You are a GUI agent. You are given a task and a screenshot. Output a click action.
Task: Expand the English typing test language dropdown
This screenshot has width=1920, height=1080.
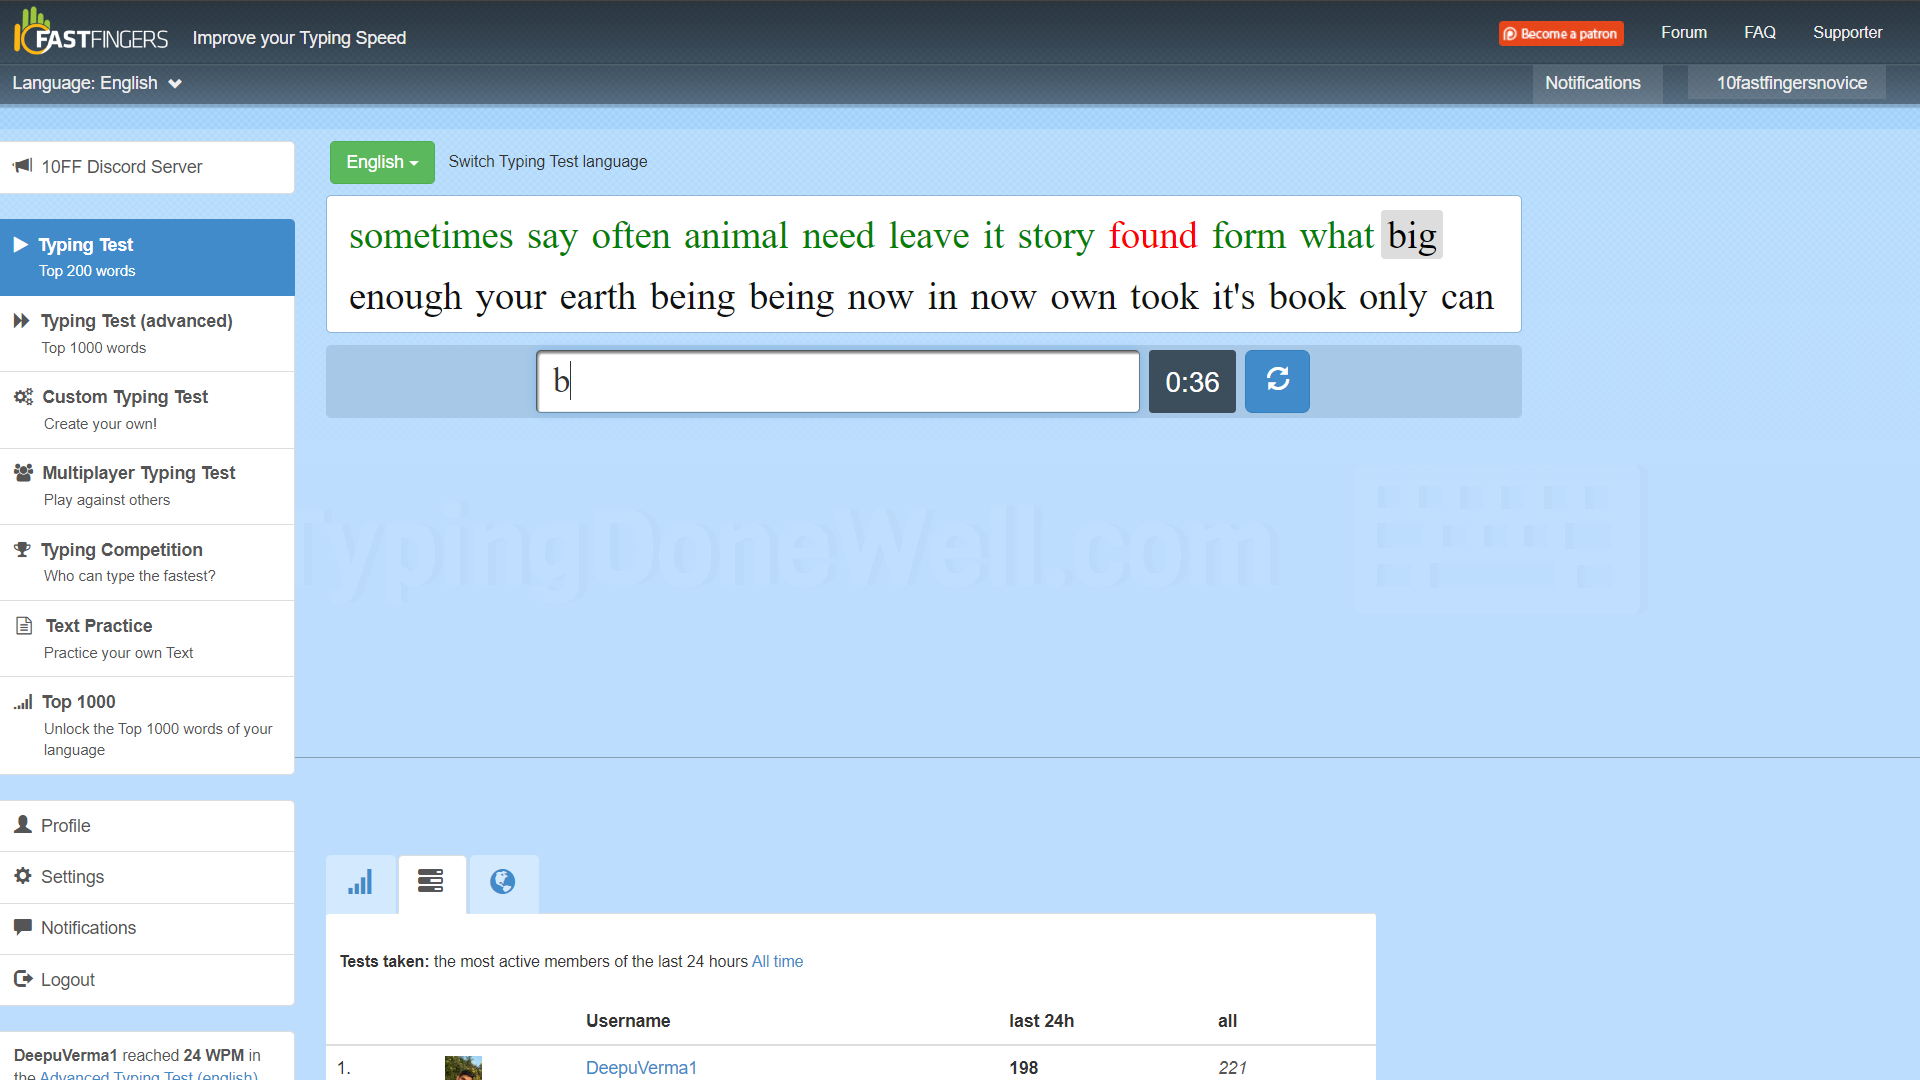(x=380, y=161)
